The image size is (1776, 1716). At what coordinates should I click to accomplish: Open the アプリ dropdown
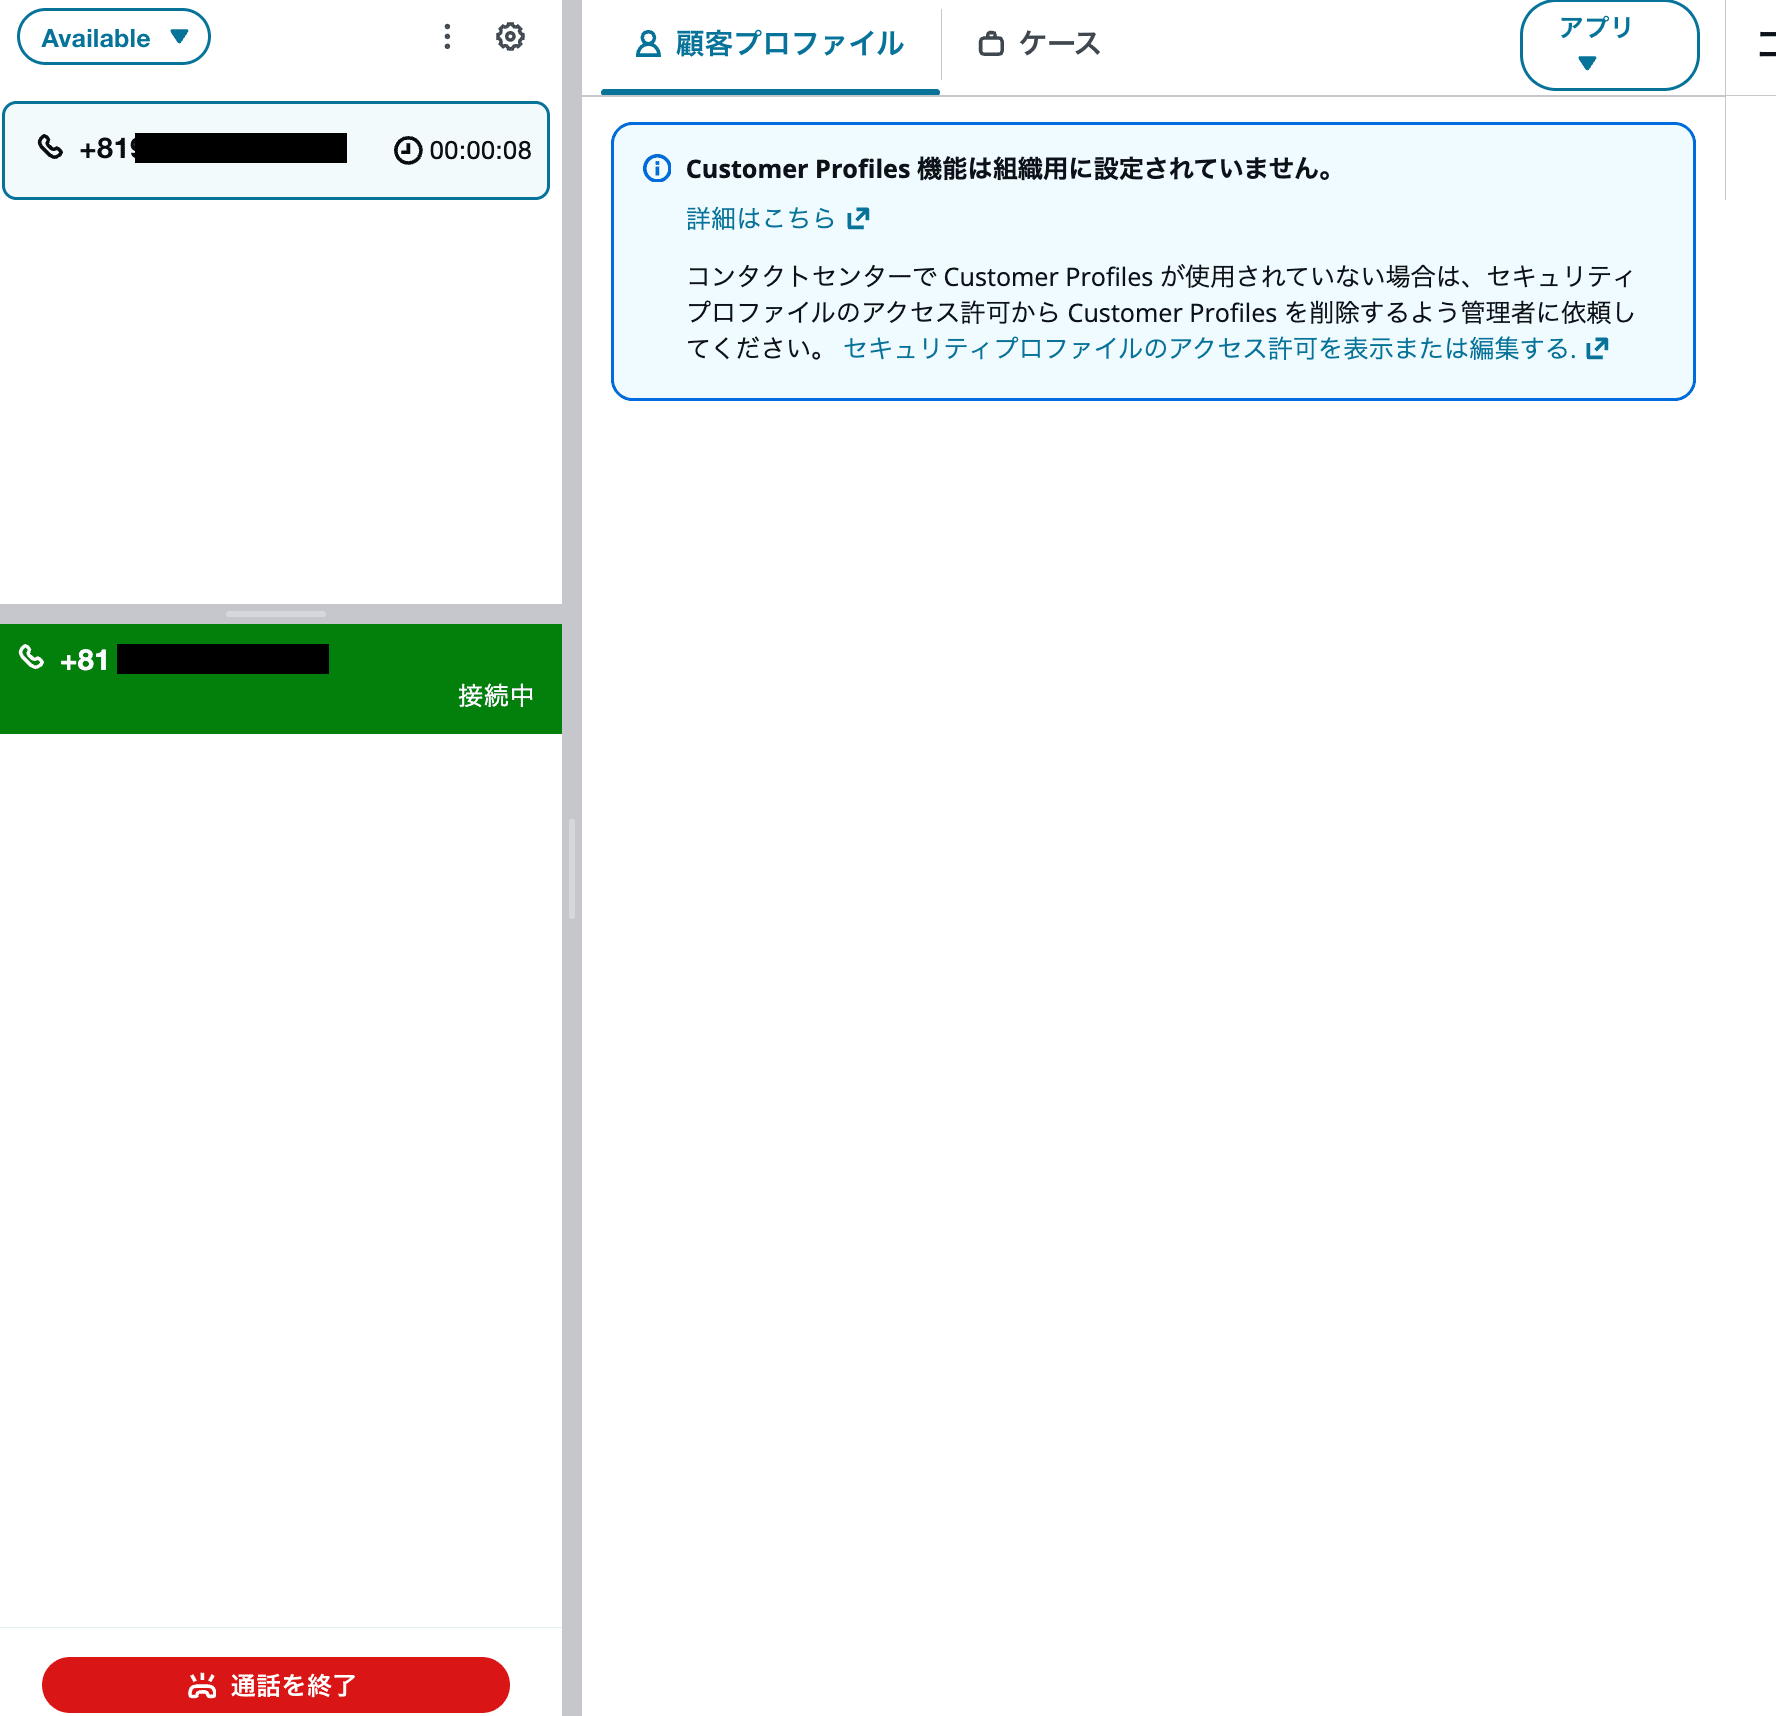(x=1608, y=44)
